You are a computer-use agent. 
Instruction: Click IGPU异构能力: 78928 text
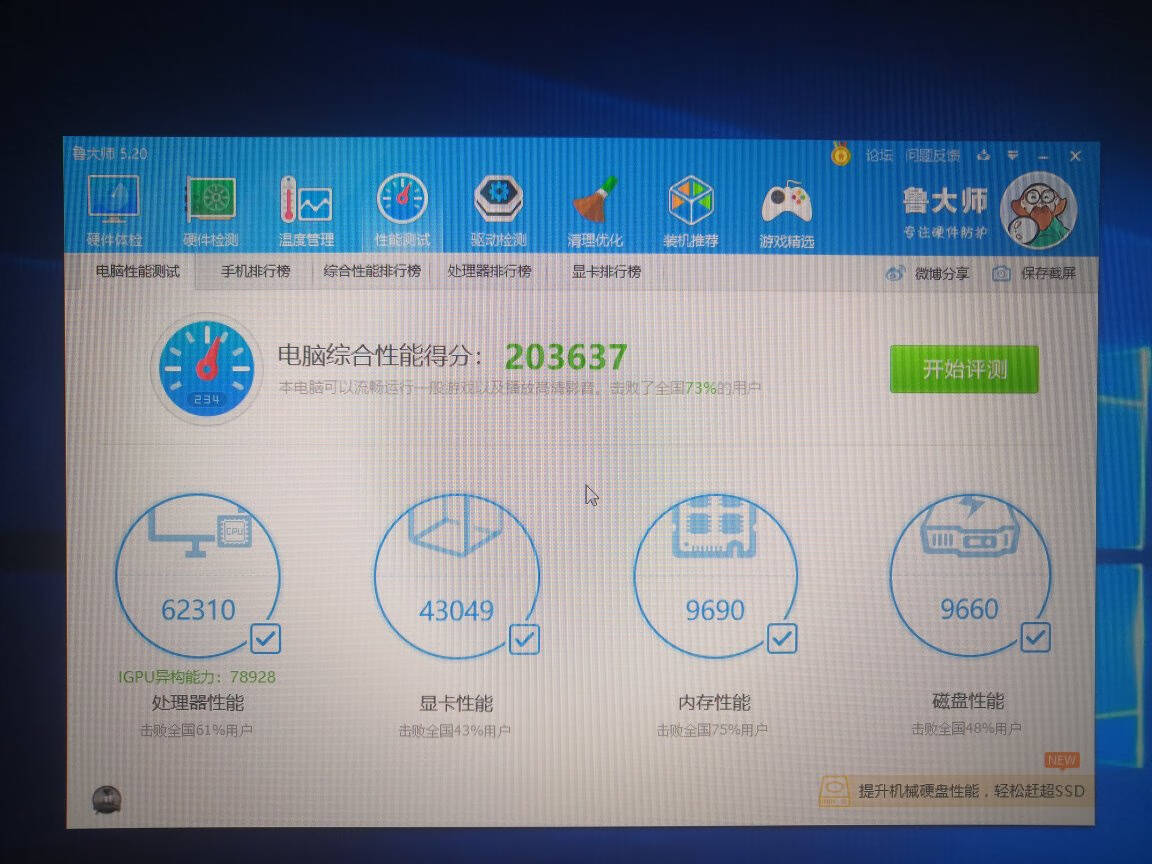(197, 677)
